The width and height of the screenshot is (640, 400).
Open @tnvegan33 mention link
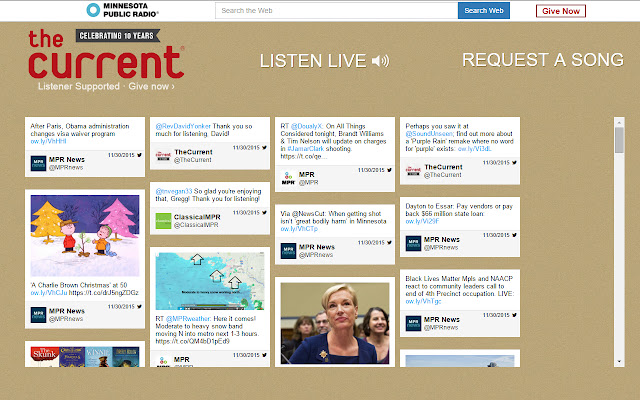coord(173,191)
